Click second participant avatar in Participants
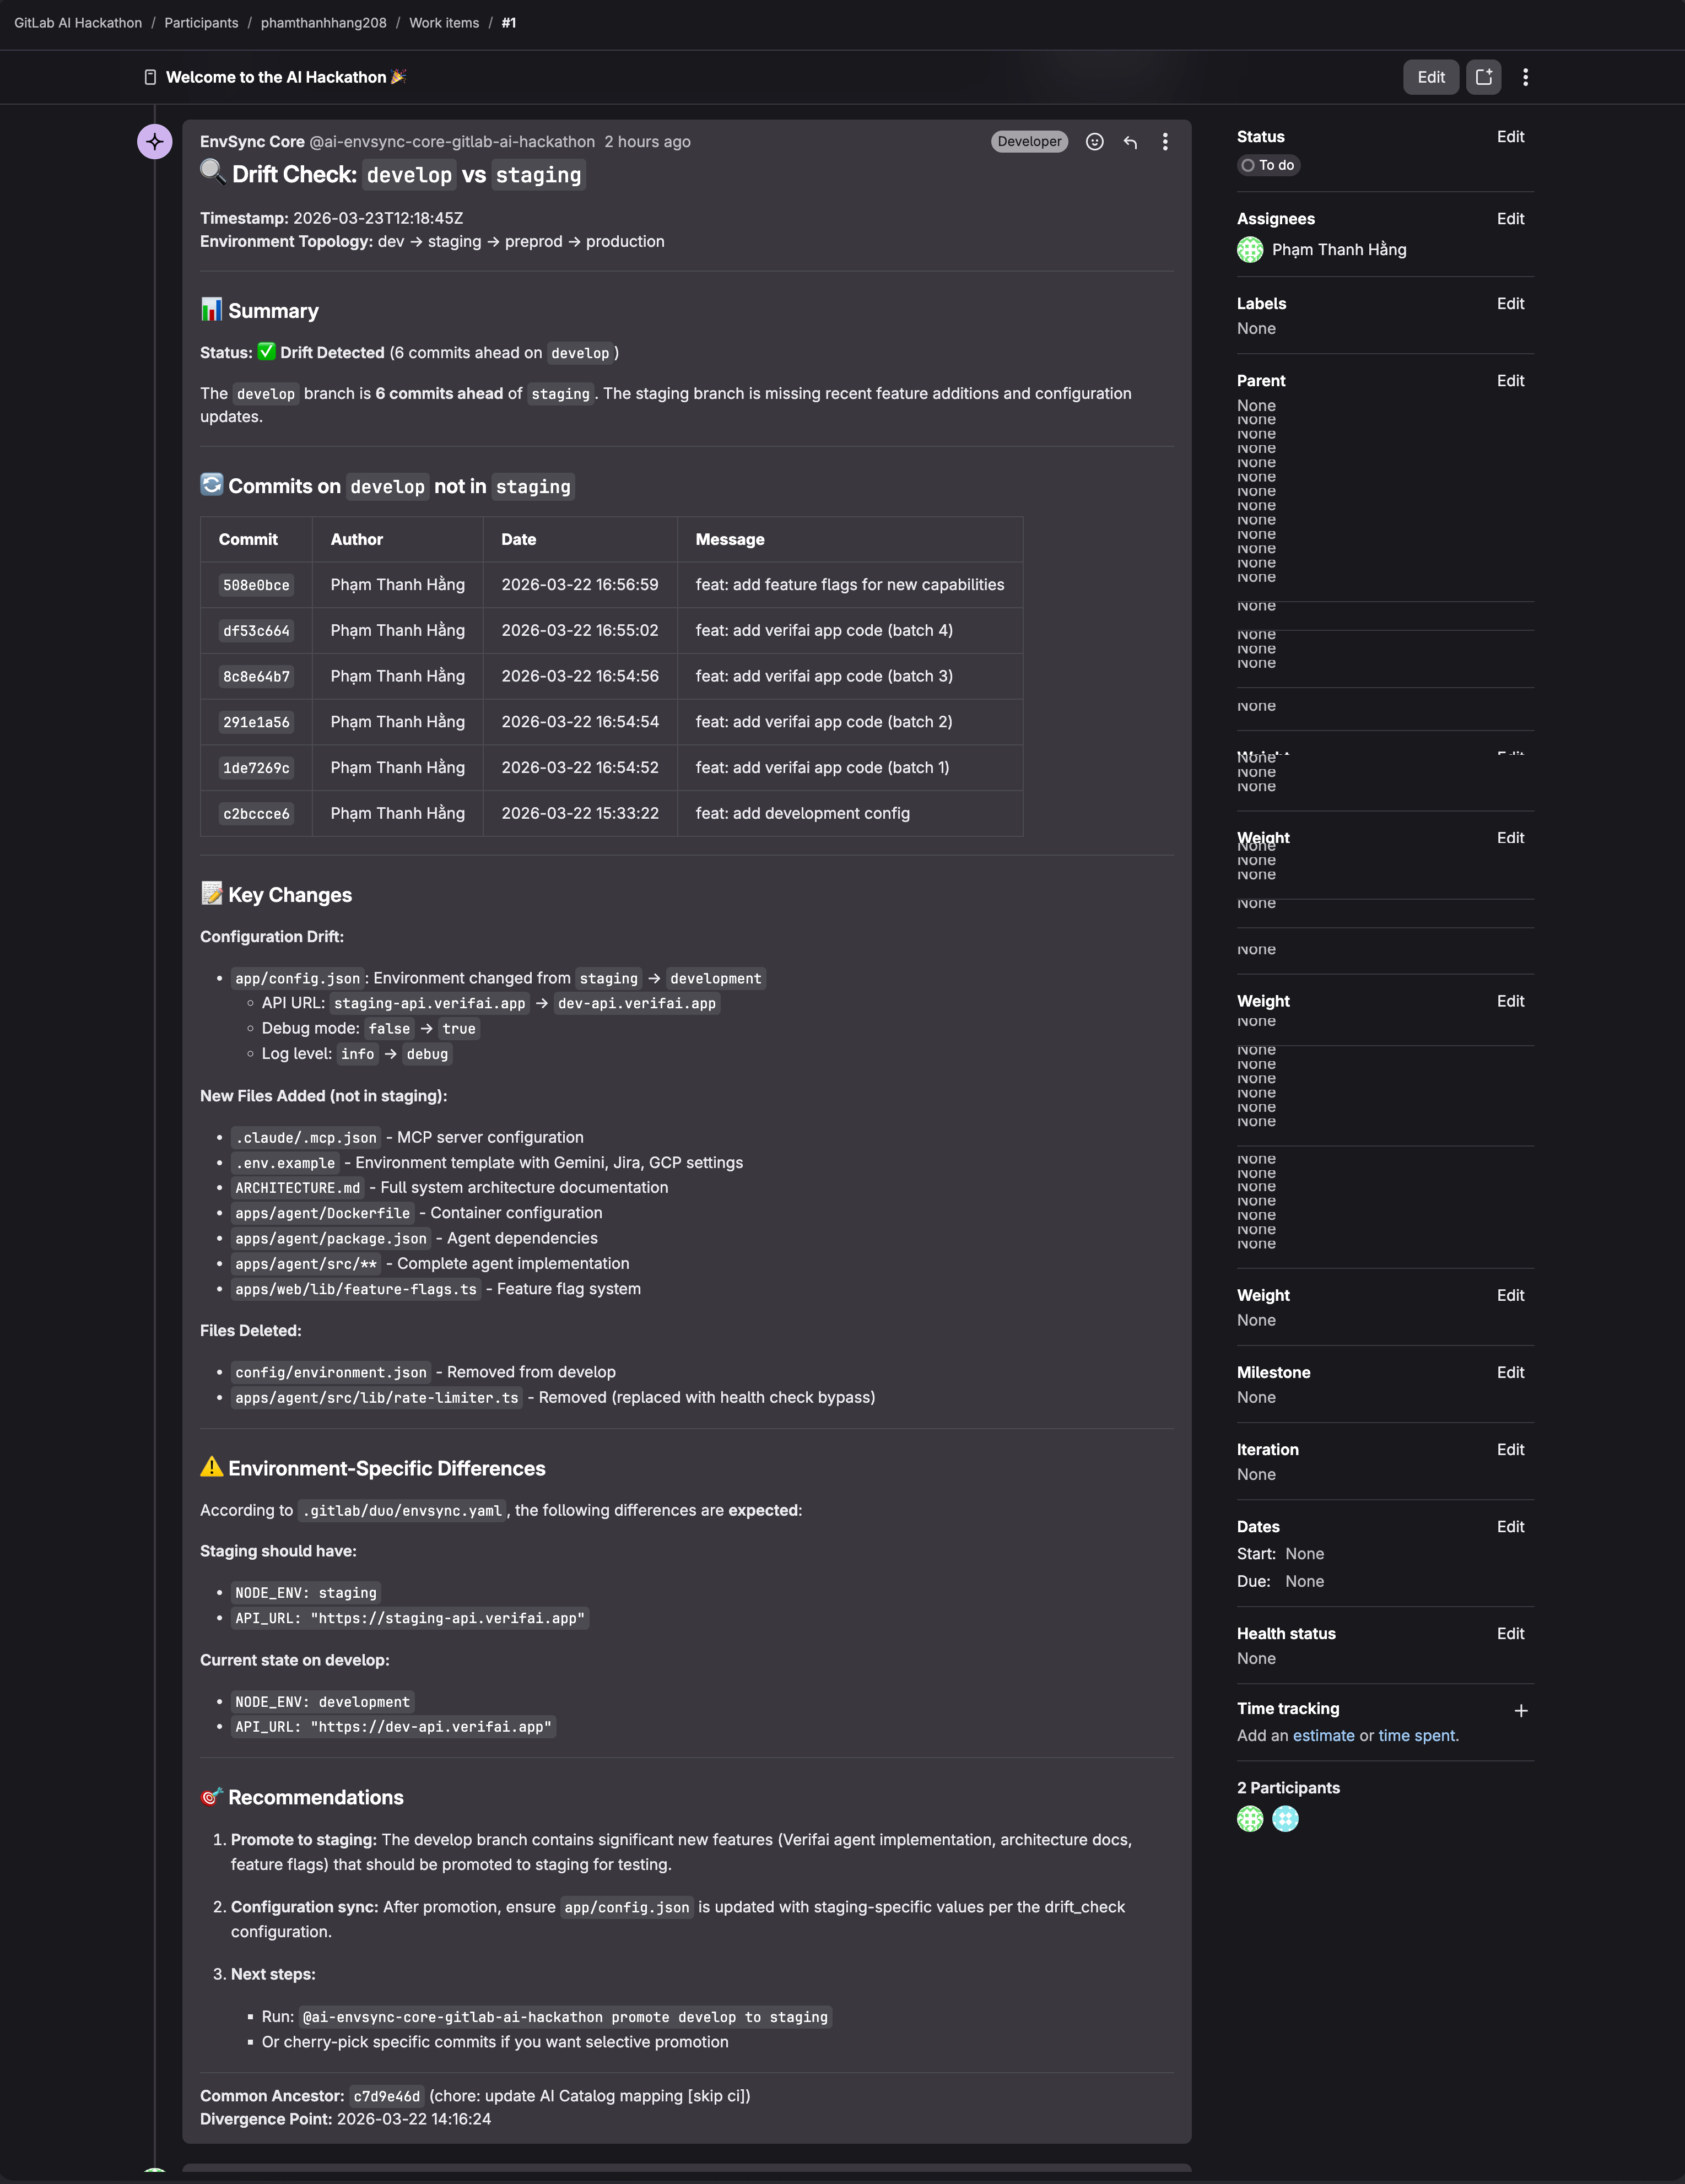 1285,1819
